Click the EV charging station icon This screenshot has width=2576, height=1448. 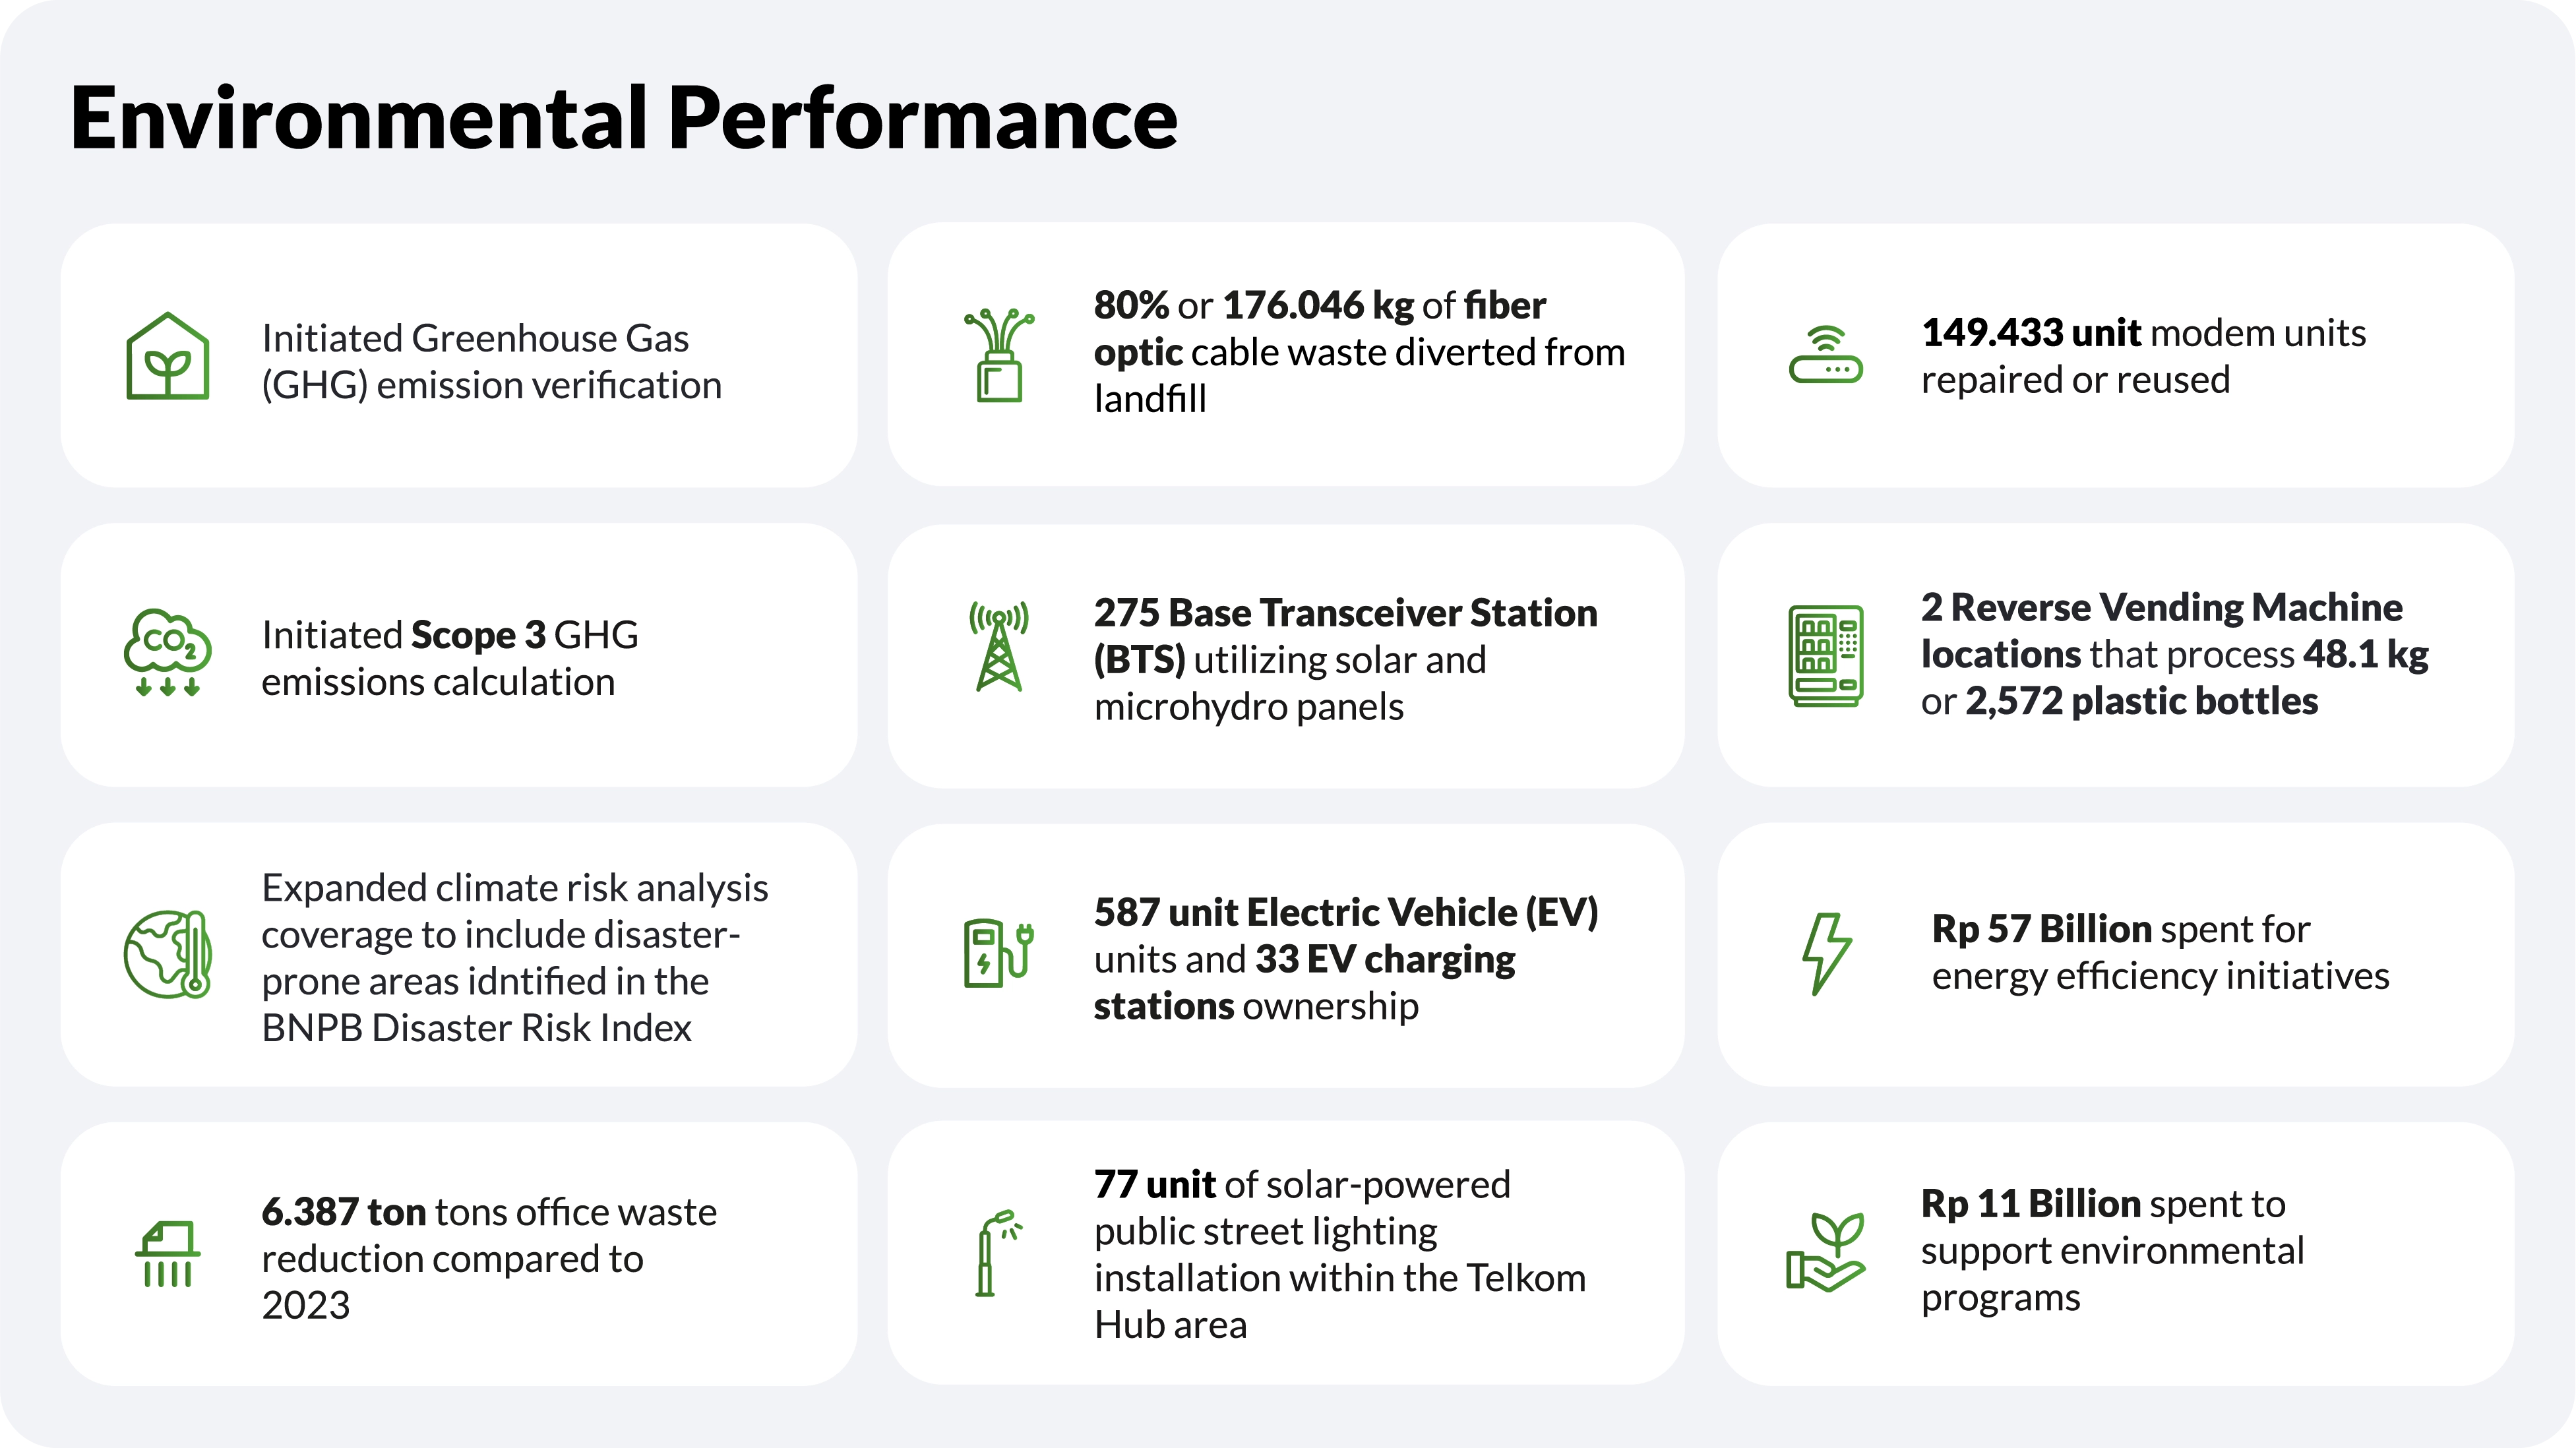click(x=998, y=952)
